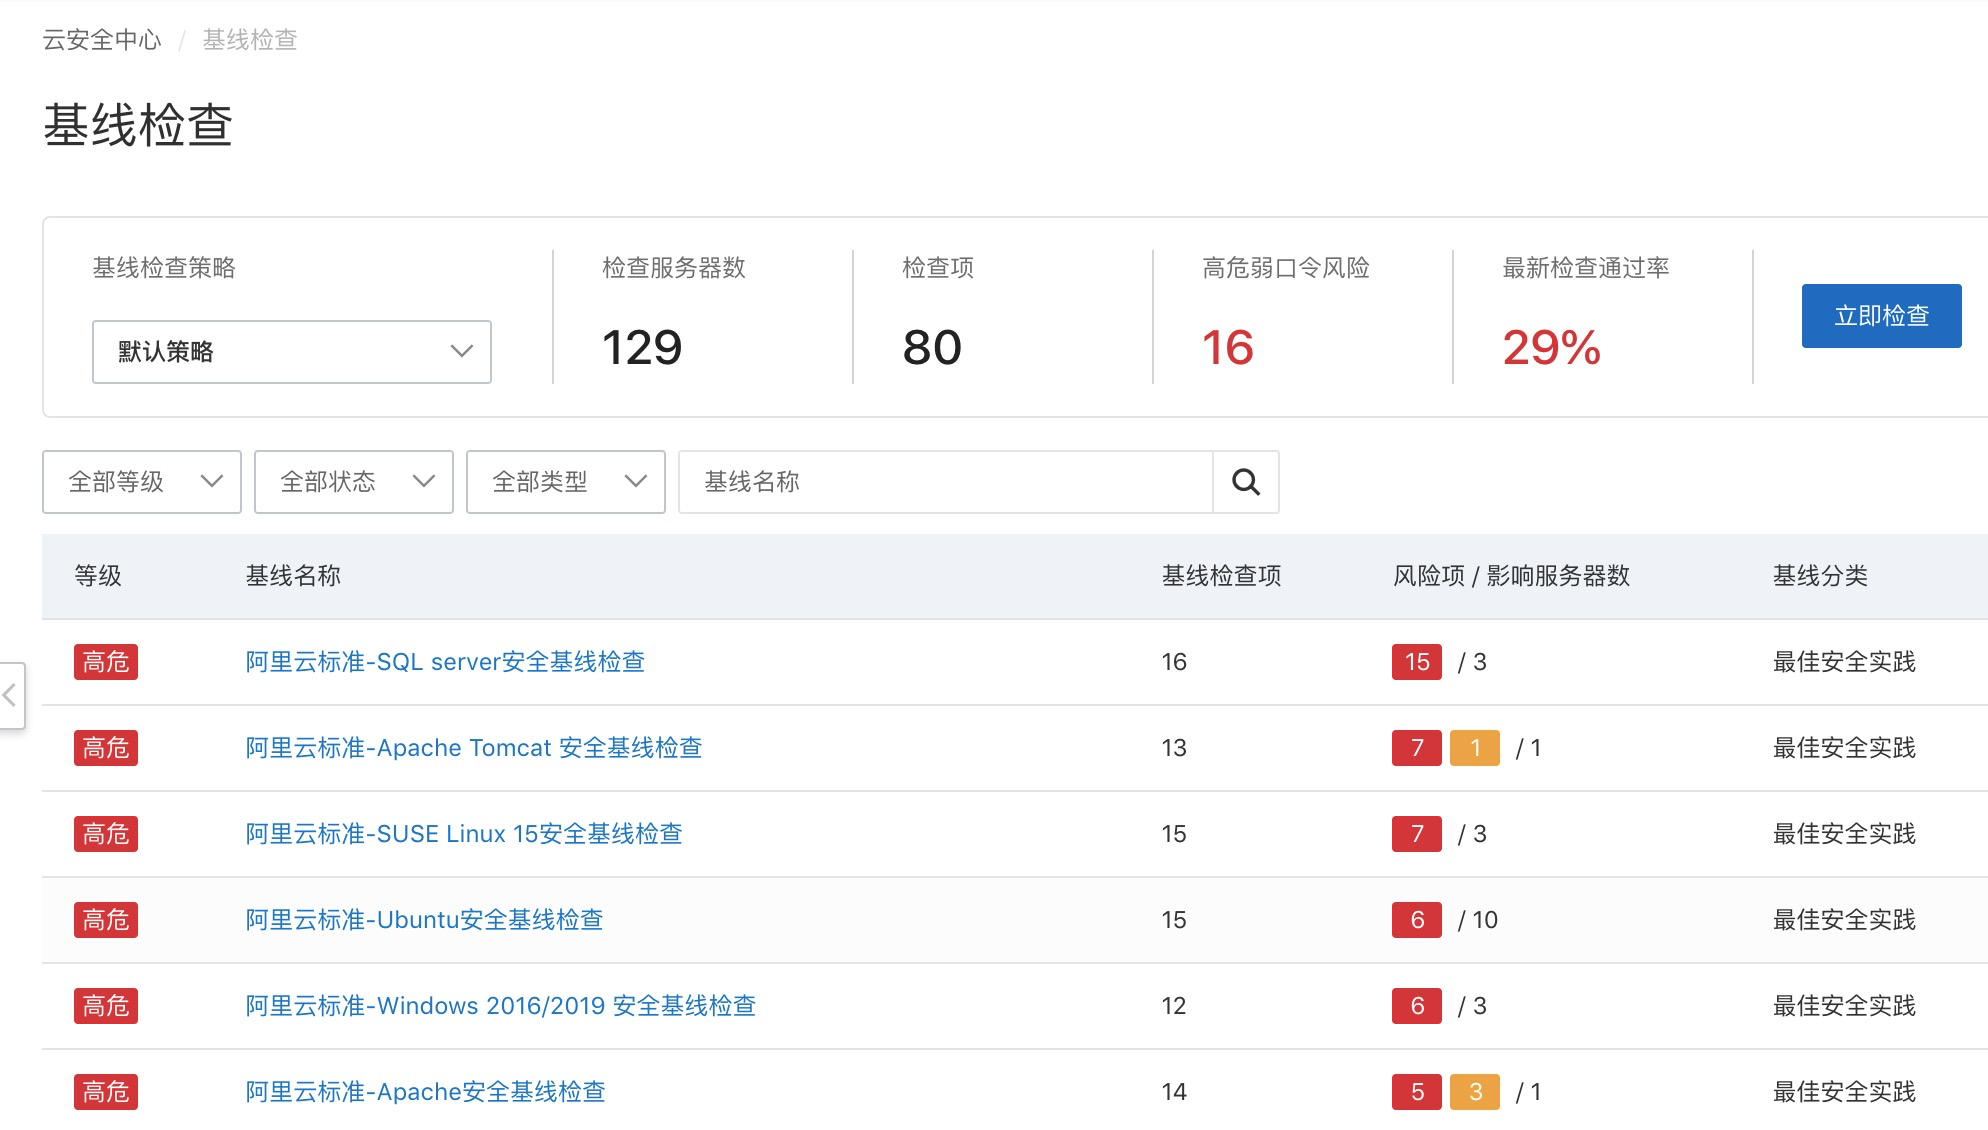Screen dimensions: 1988x1130
Task: Click 最佳安全实践 in SQL server row
Action: (1844, 662)
